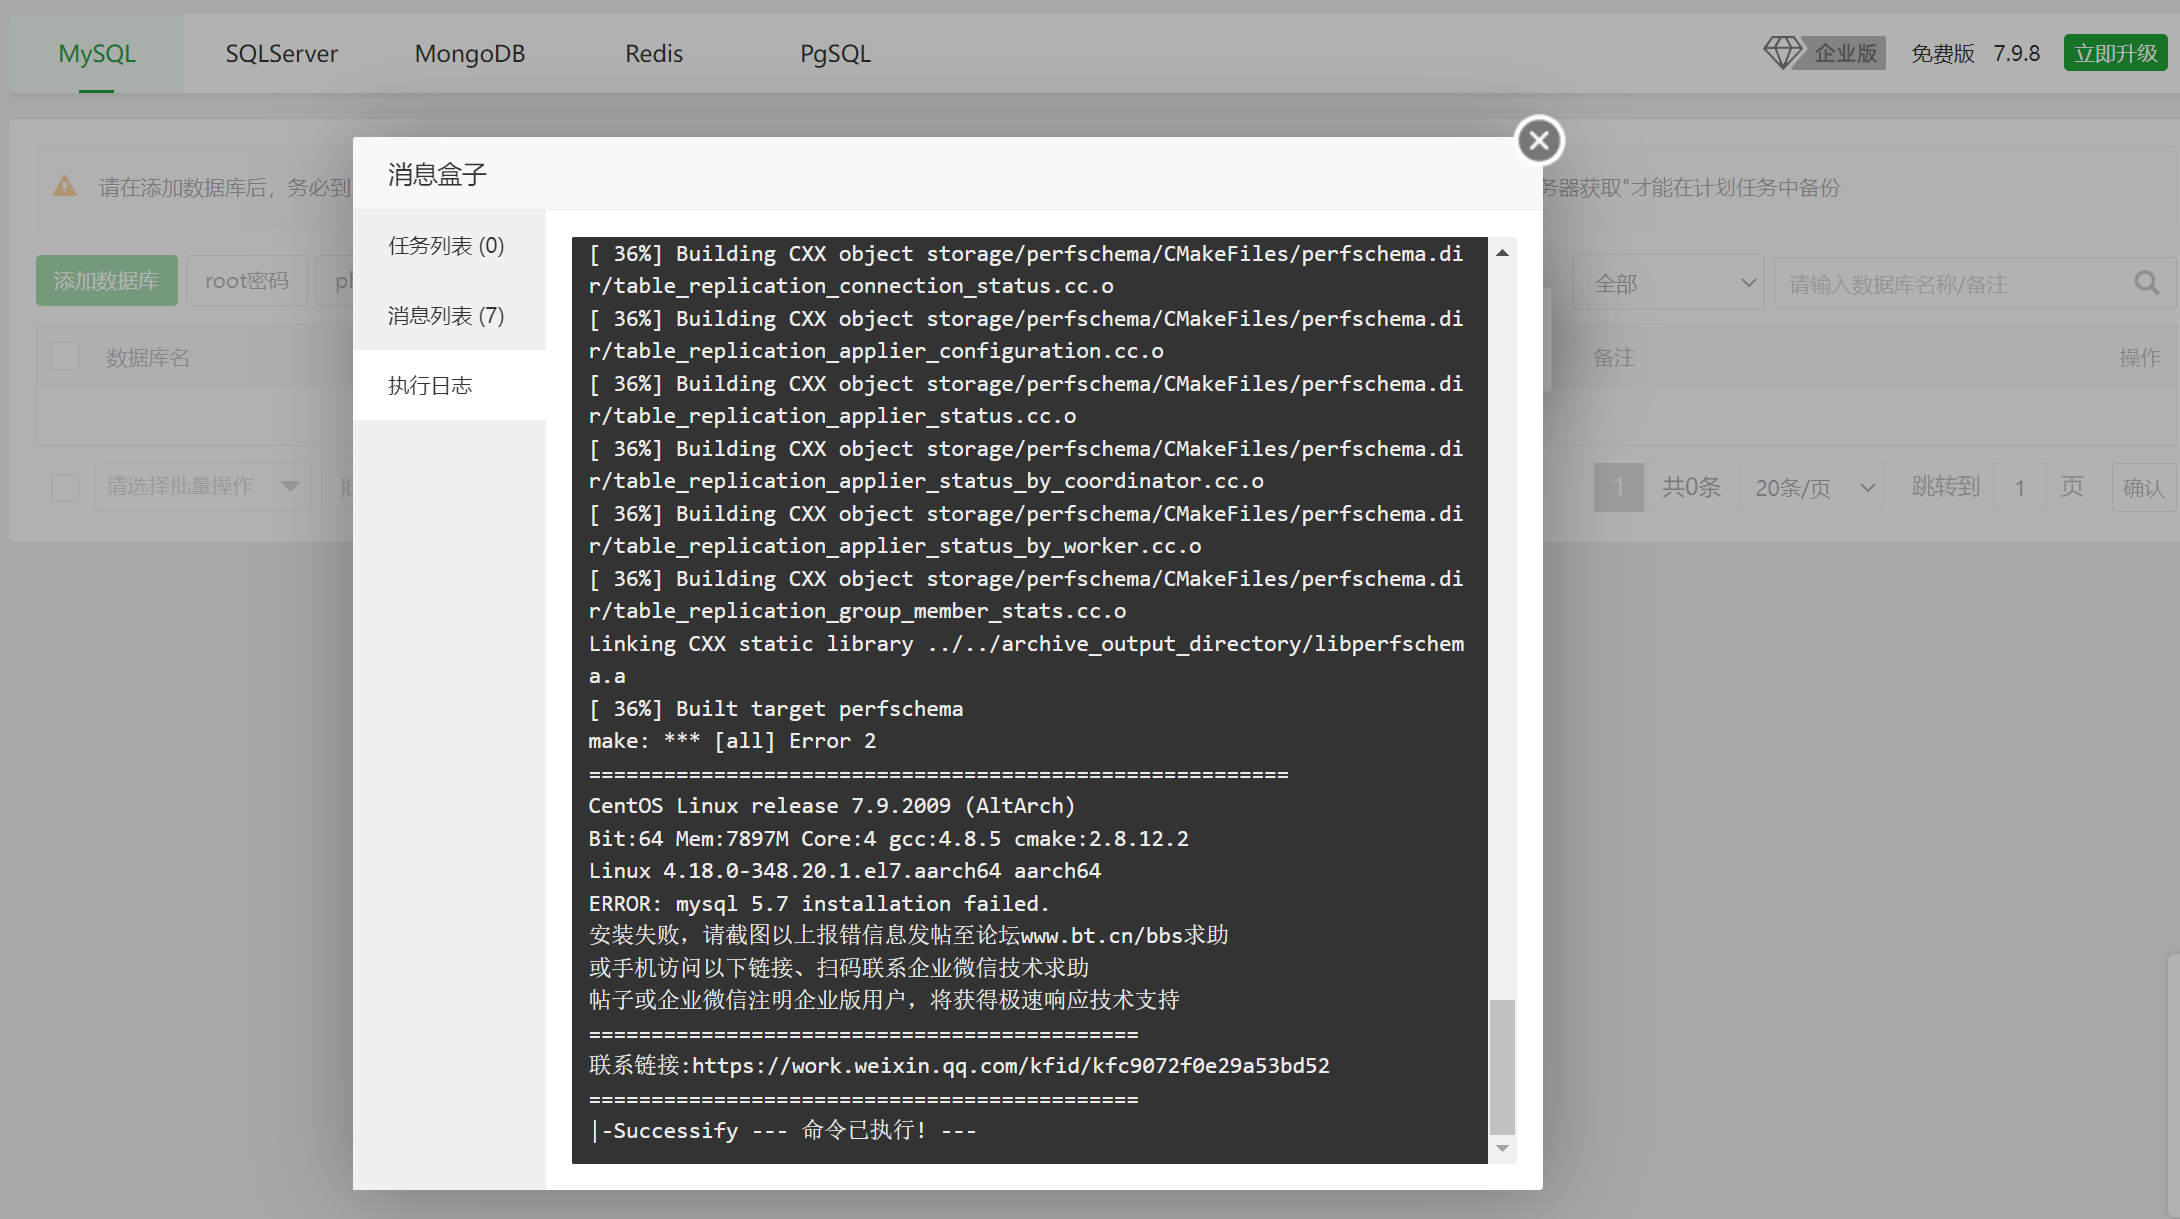This screenshot has height=1219, width=2180.
Task: Switch to the Redis tab
Action: click(654, 53)
